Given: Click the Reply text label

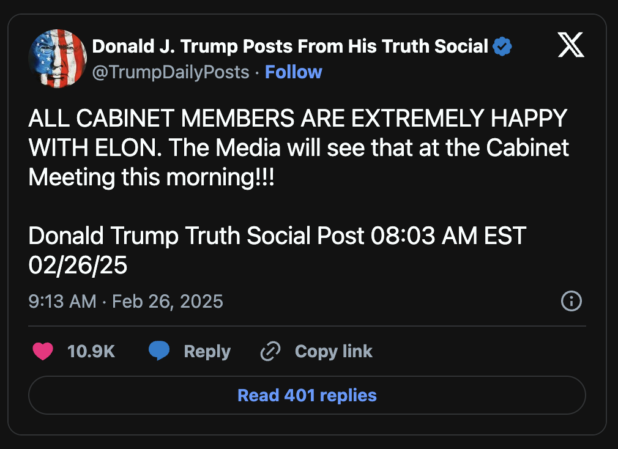Looking at the screenshot, I should pyautogui.click(x=207, y=351).
